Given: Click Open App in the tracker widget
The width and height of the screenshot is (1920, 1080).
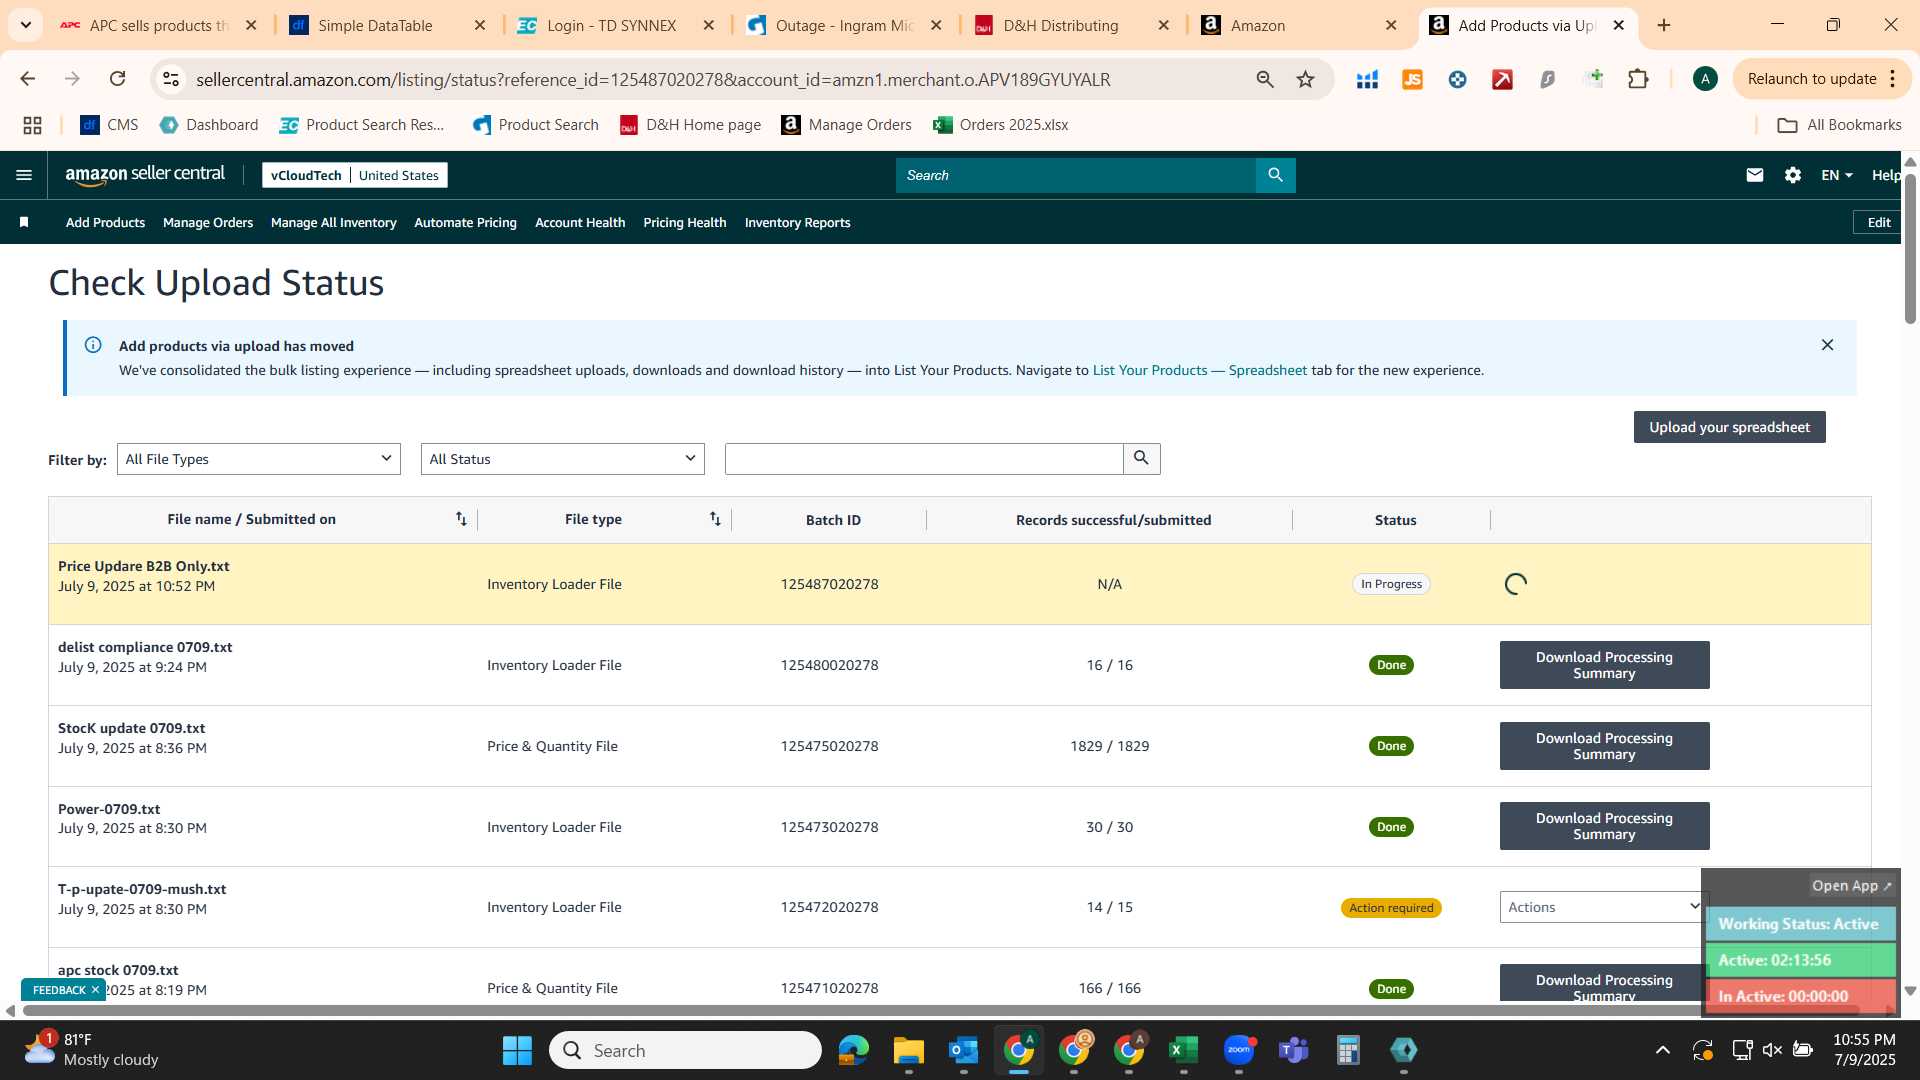Looking at the screenshot, I should 1851,886.
